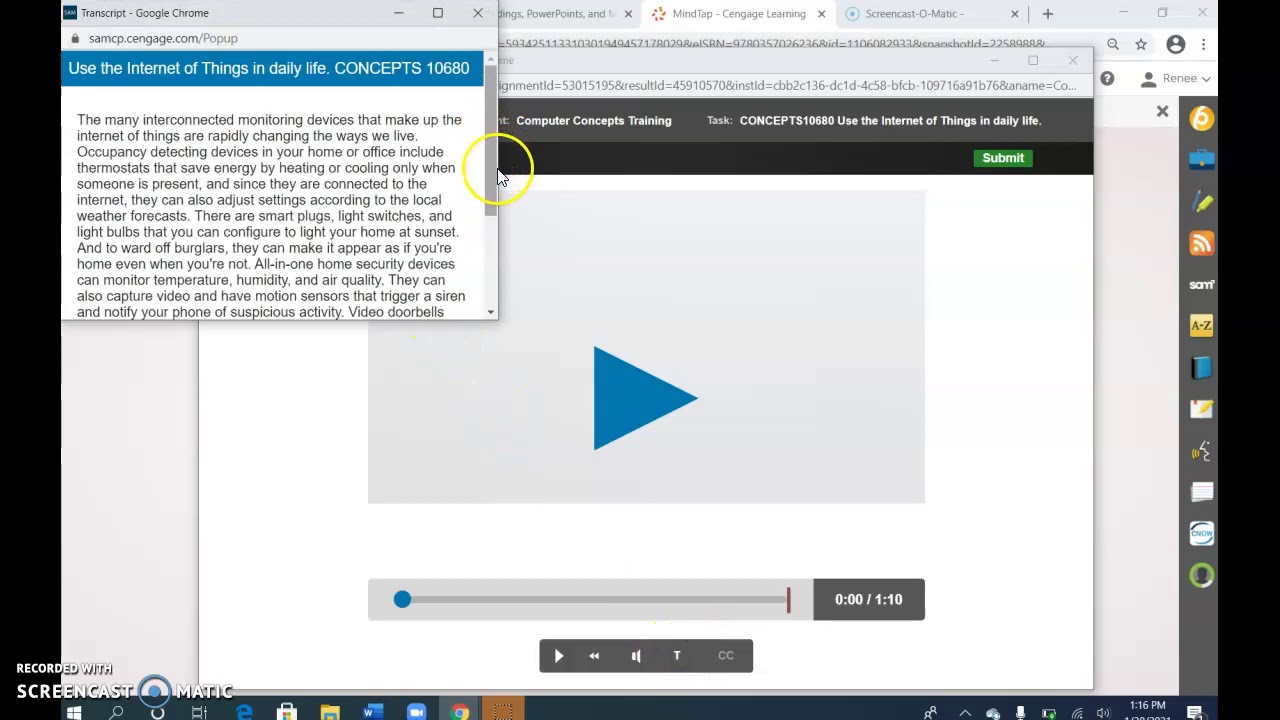
Task: Open the CNOW app icon
Action: pos(1201,534)
